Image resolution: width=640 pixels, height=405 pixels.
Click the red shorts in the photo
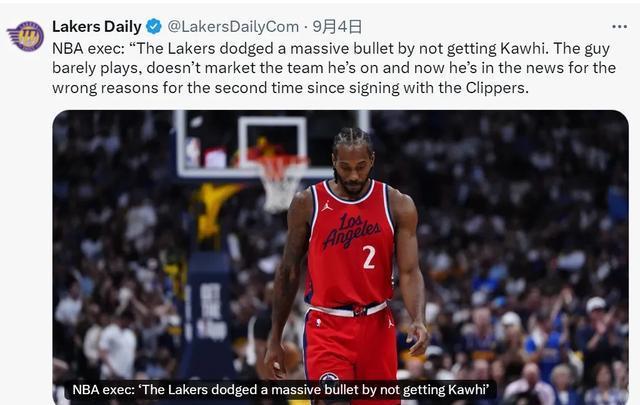[350, 351]
